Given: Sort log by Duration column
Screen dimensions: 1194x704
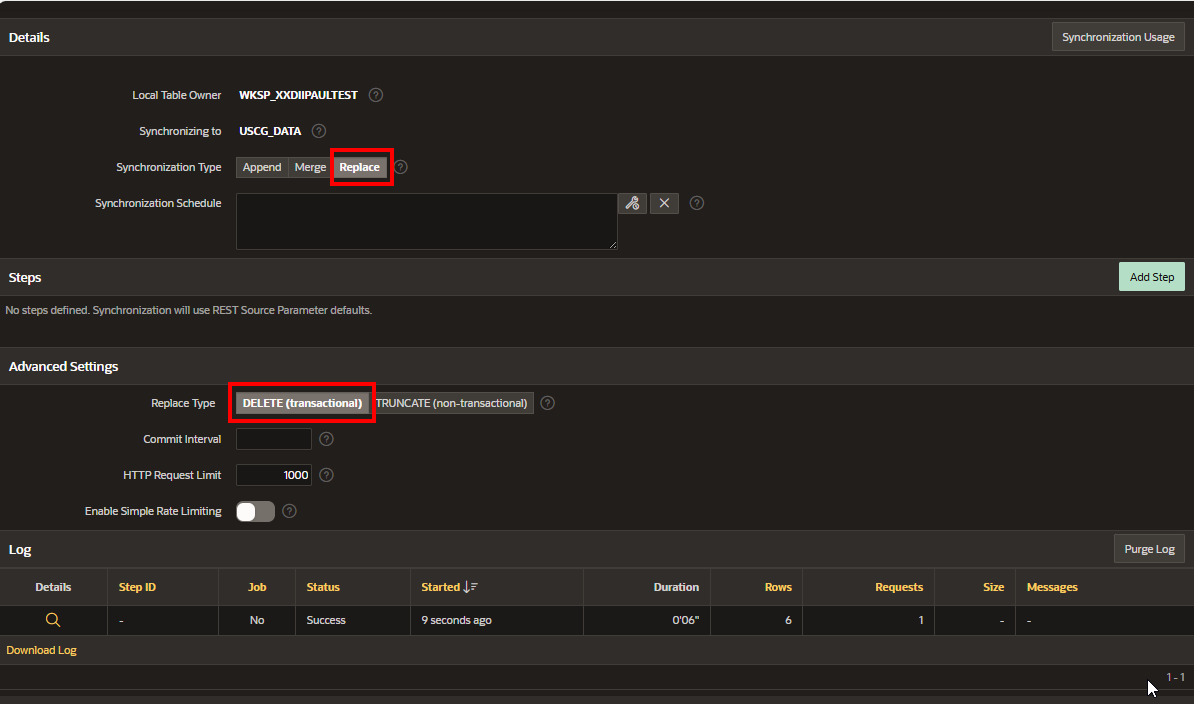Looking at the screenshot, I should pyautogui.click(x=675, y=587).
